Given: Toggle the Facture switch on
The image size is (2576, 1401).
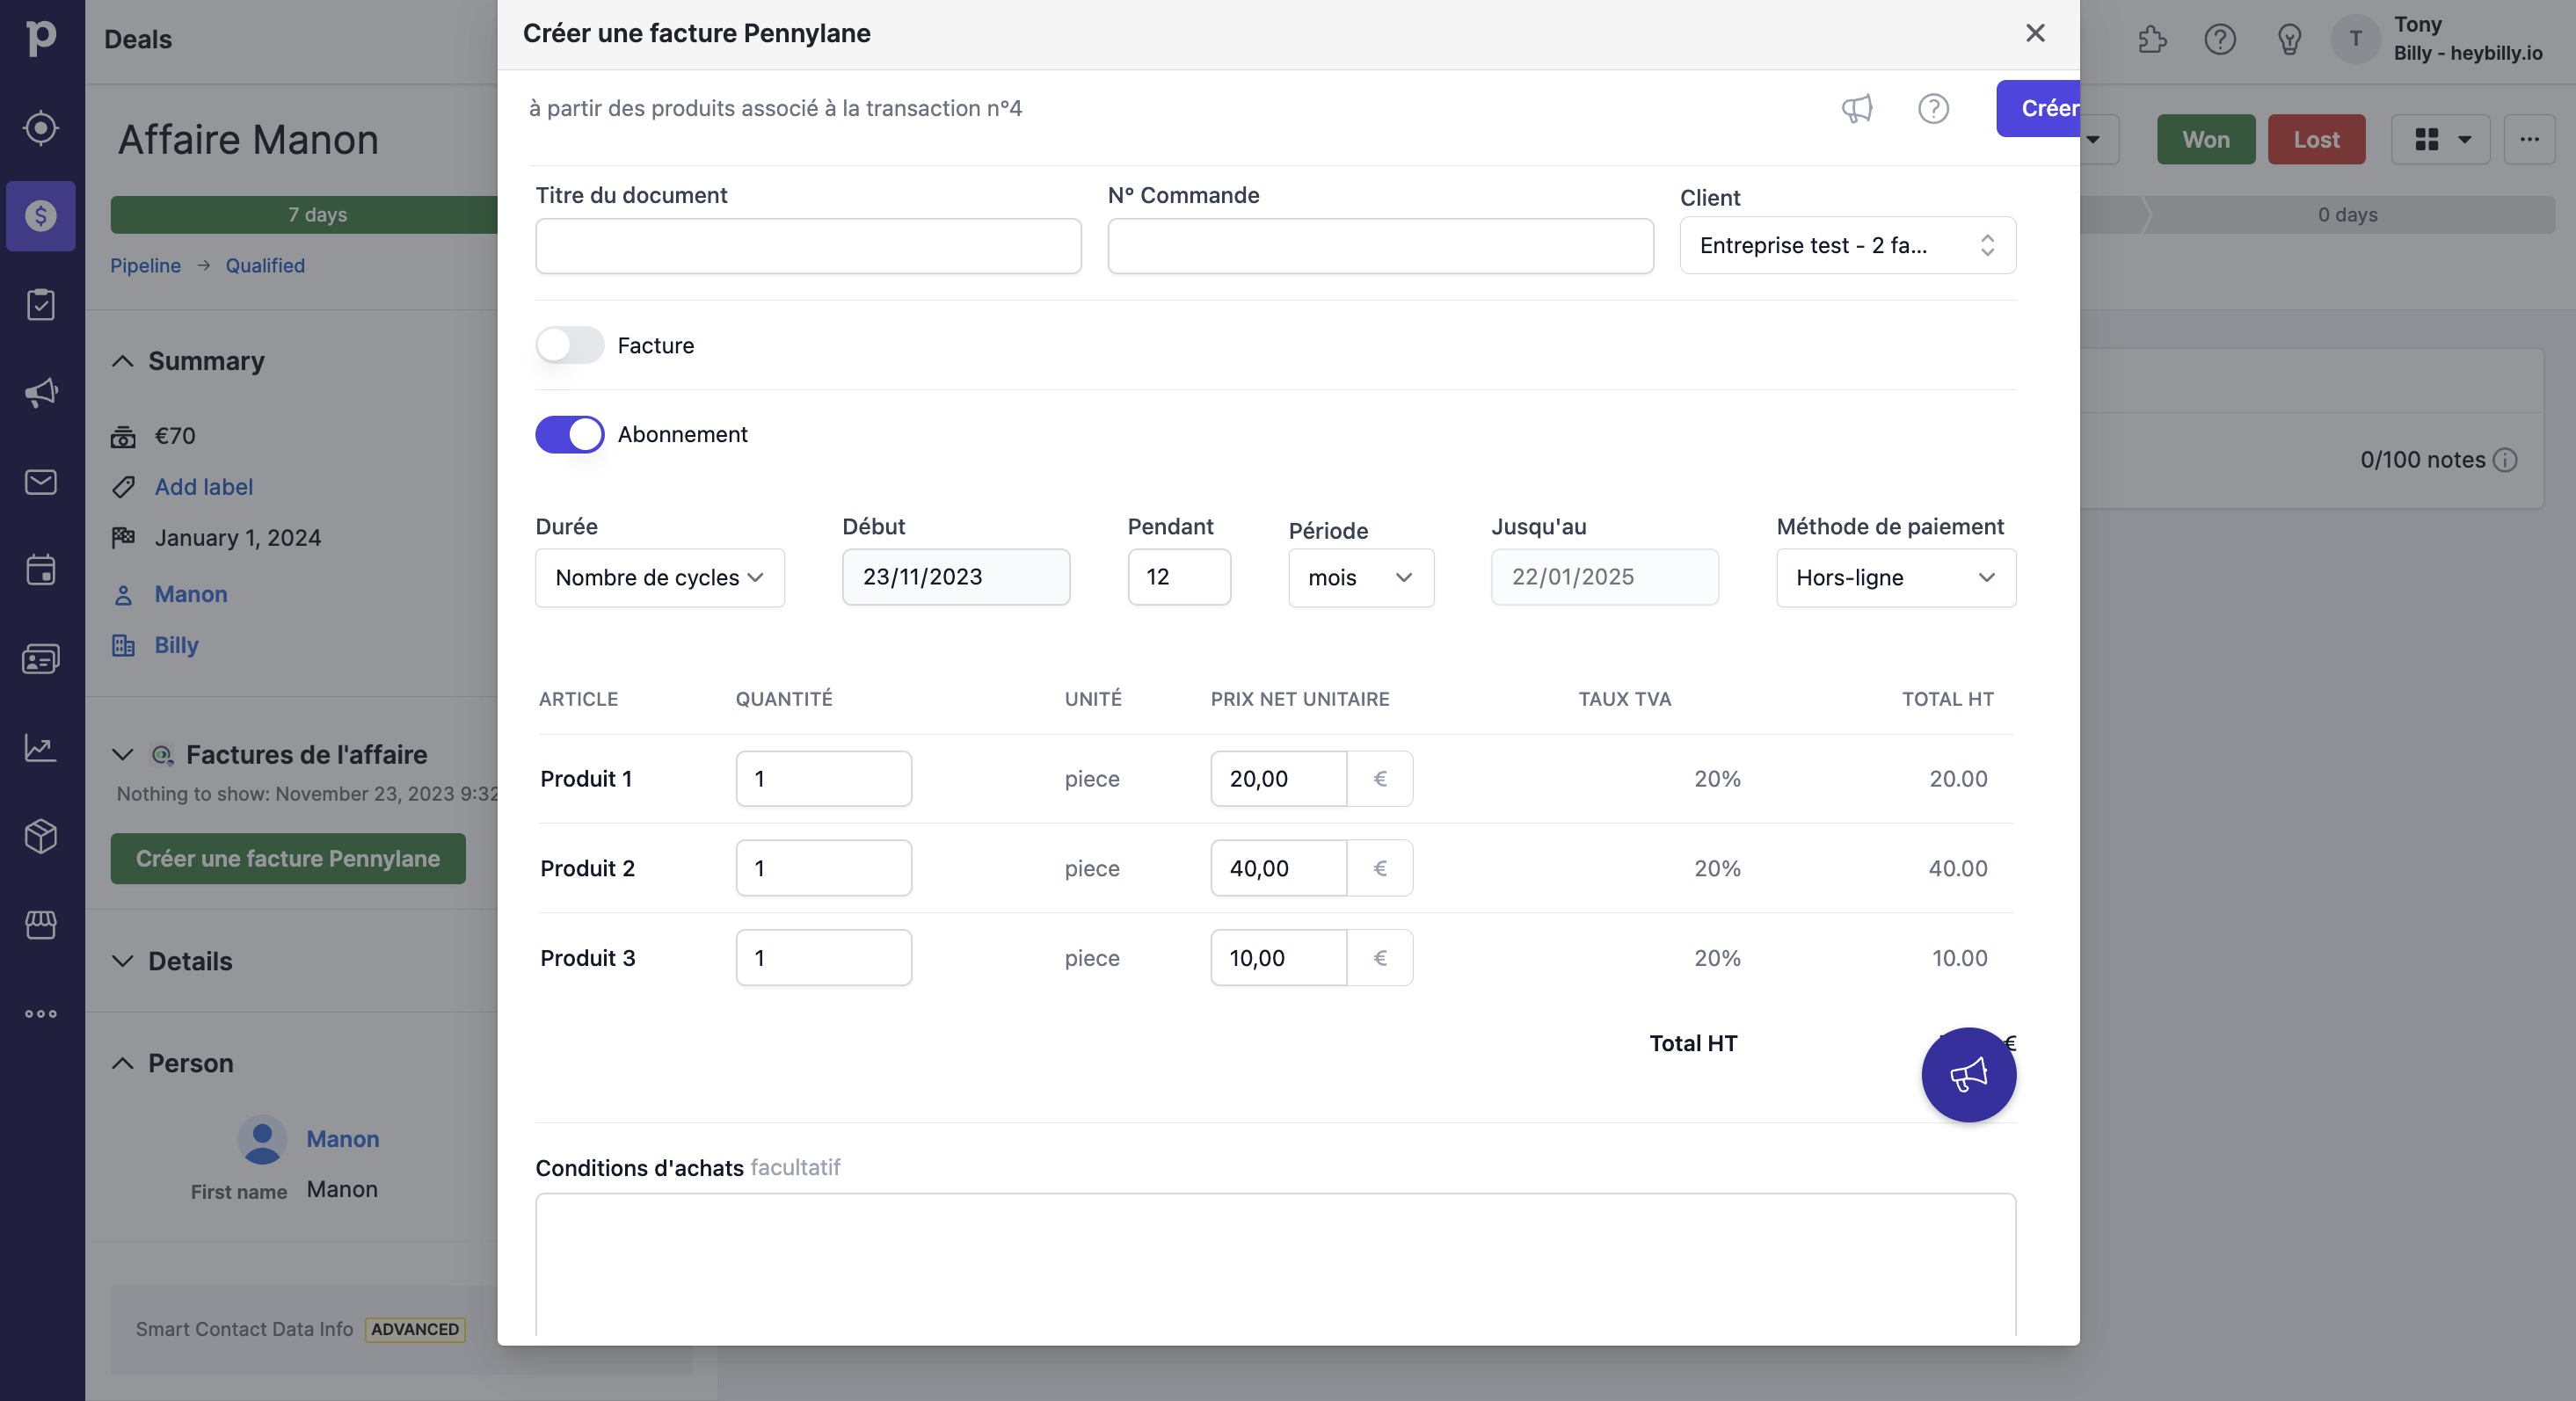Looking at the screenshot, I should pyautogui.click(x=570, y=345).
